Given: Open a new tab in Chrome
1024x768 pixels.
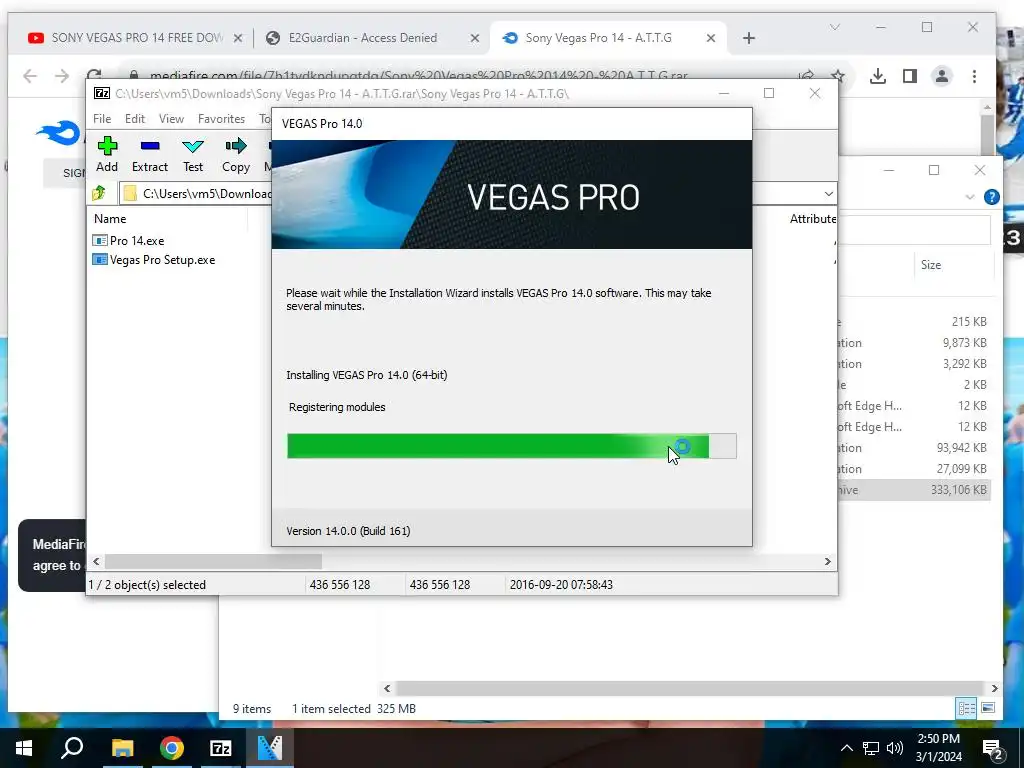Looking at the screenshot, I should [x=748, y=39].
